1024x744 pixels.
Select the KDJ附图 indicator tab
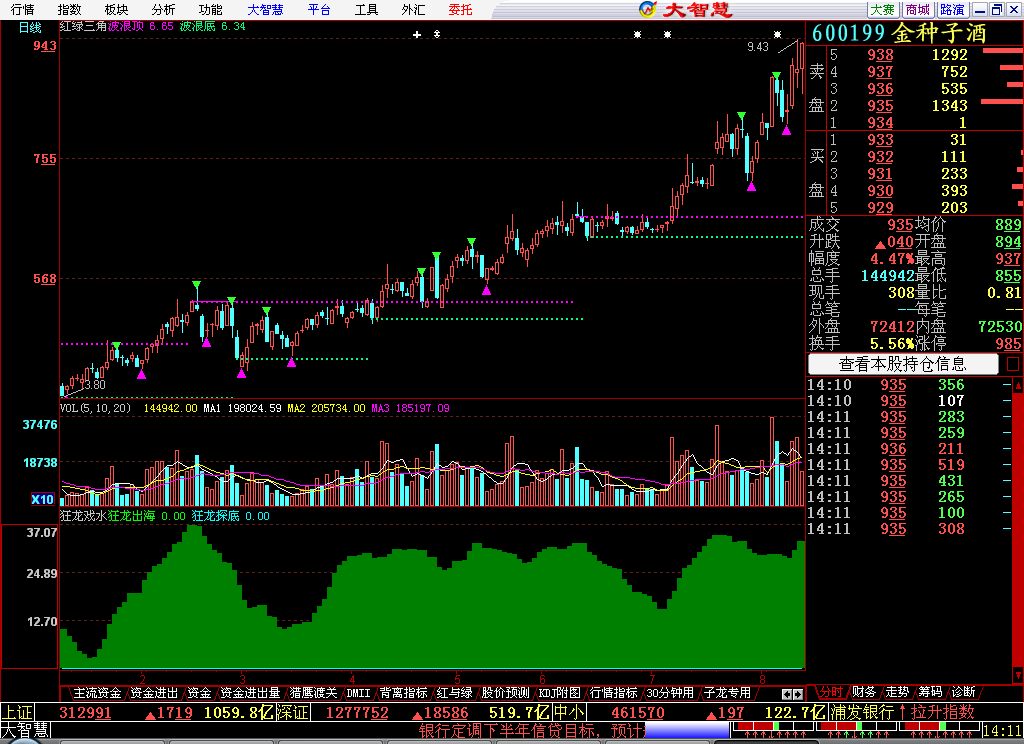[559, 693]
